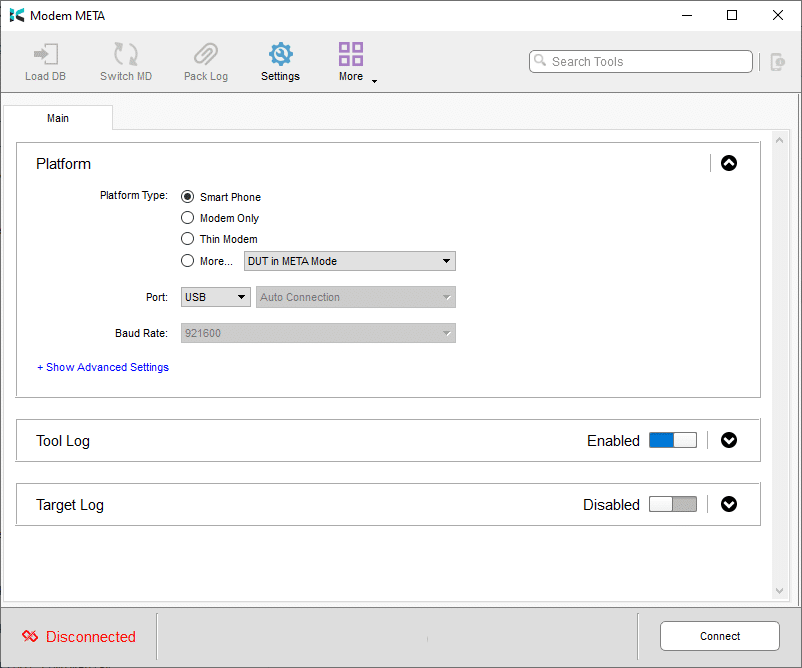Click the Connect button
The height and width of the screenshot is (668, 802).
(720, 636)
